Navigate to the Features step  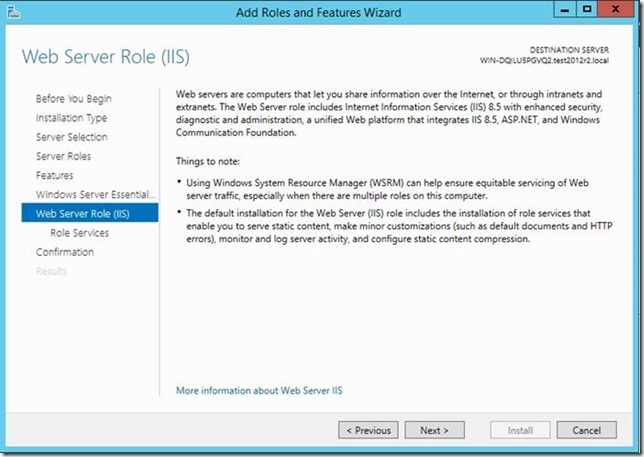tap(54, 175)
